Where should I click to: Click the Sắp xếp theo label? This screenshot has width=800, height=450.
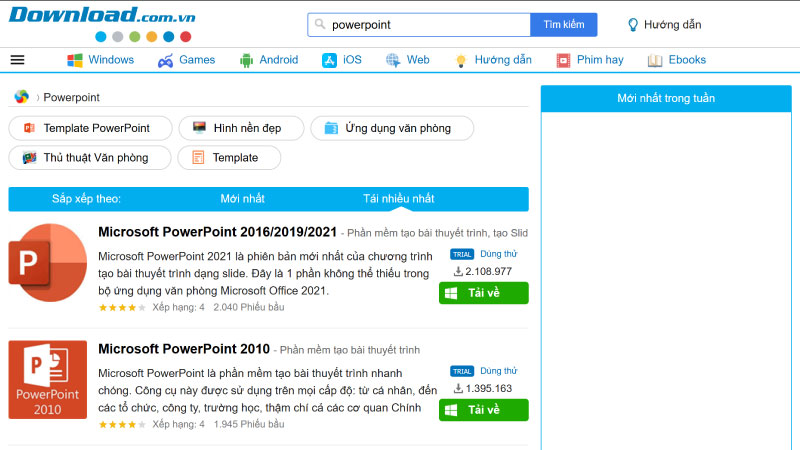(86, 198)
